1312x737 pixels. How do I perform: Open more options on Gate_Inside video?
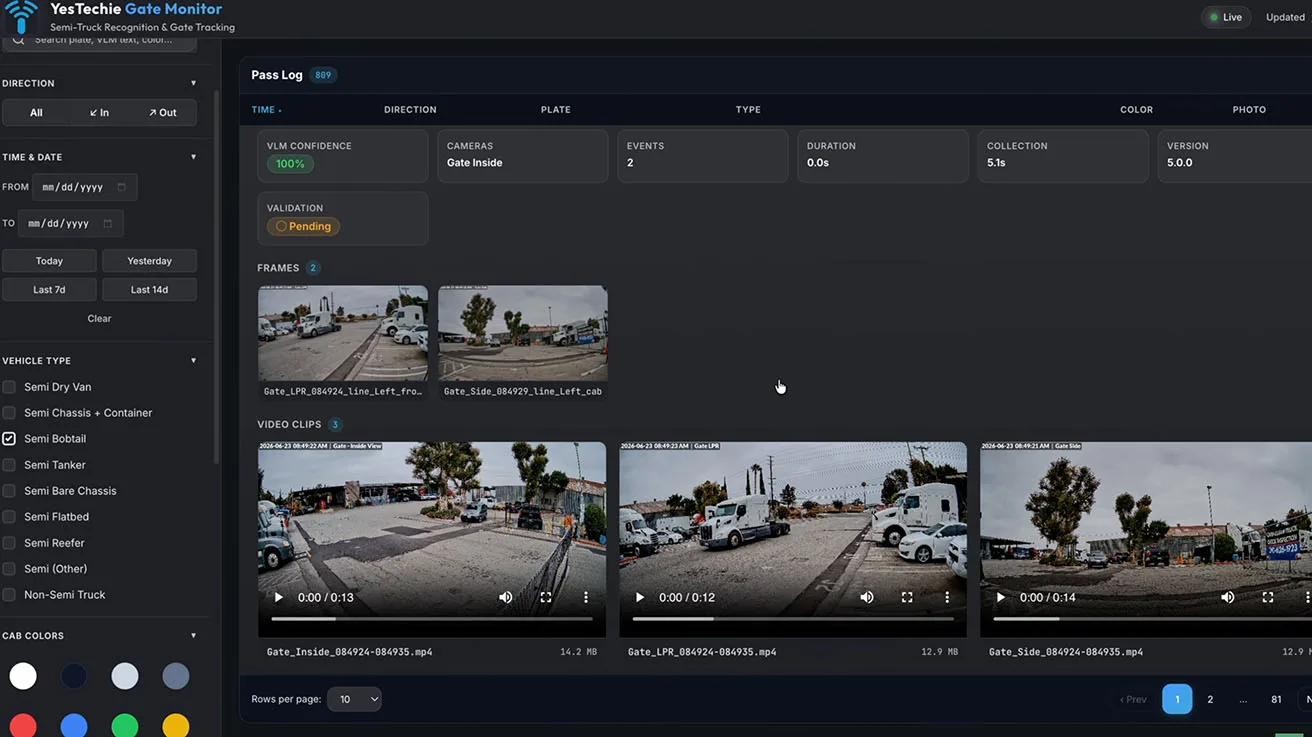[586, 597]
